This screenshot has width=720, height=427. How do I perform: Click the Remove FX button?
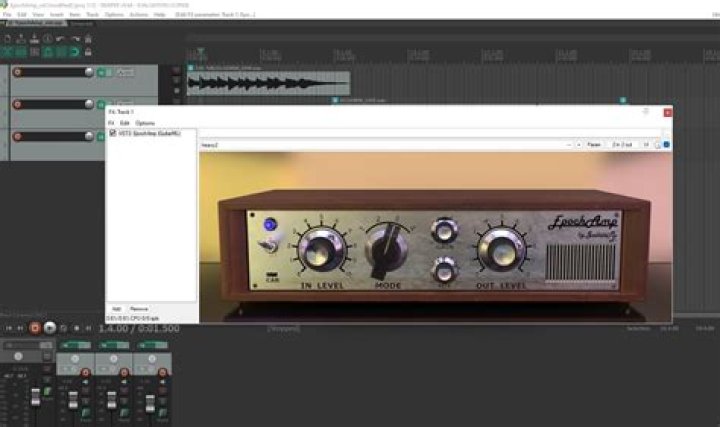(139, 309)
